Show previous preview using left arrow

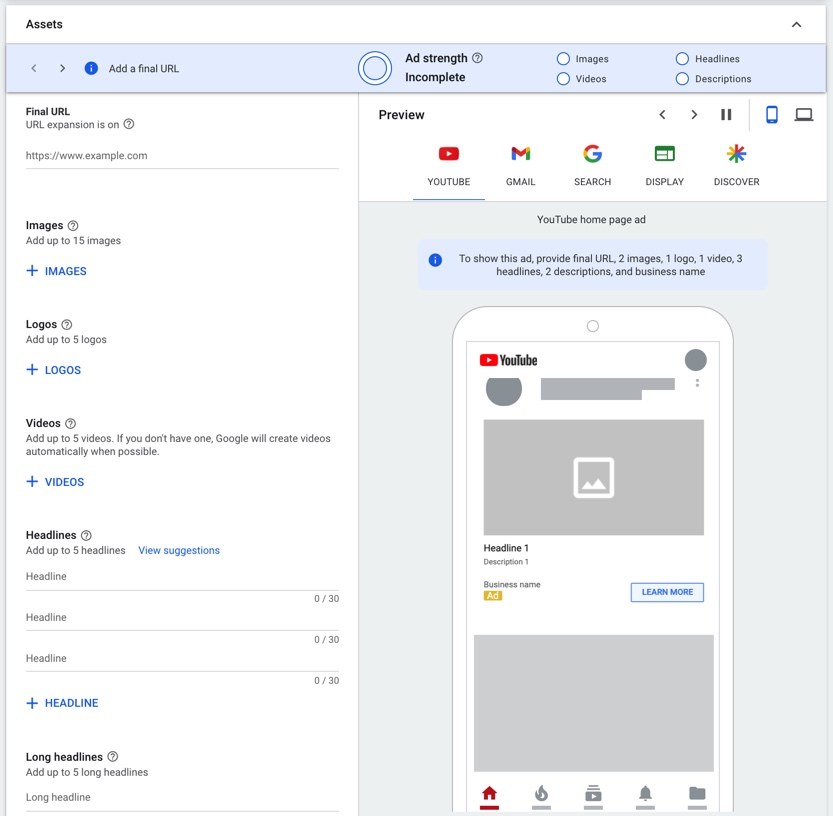click(x=662, y=115)
